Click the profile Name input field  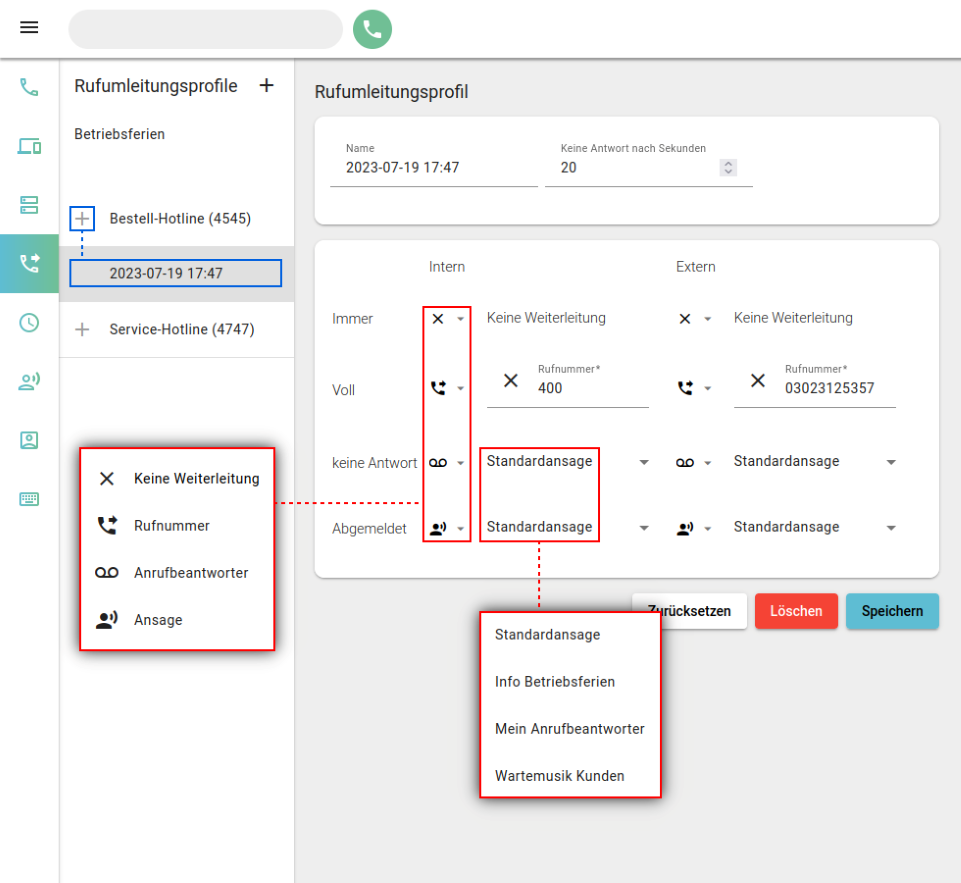(433, 168)
